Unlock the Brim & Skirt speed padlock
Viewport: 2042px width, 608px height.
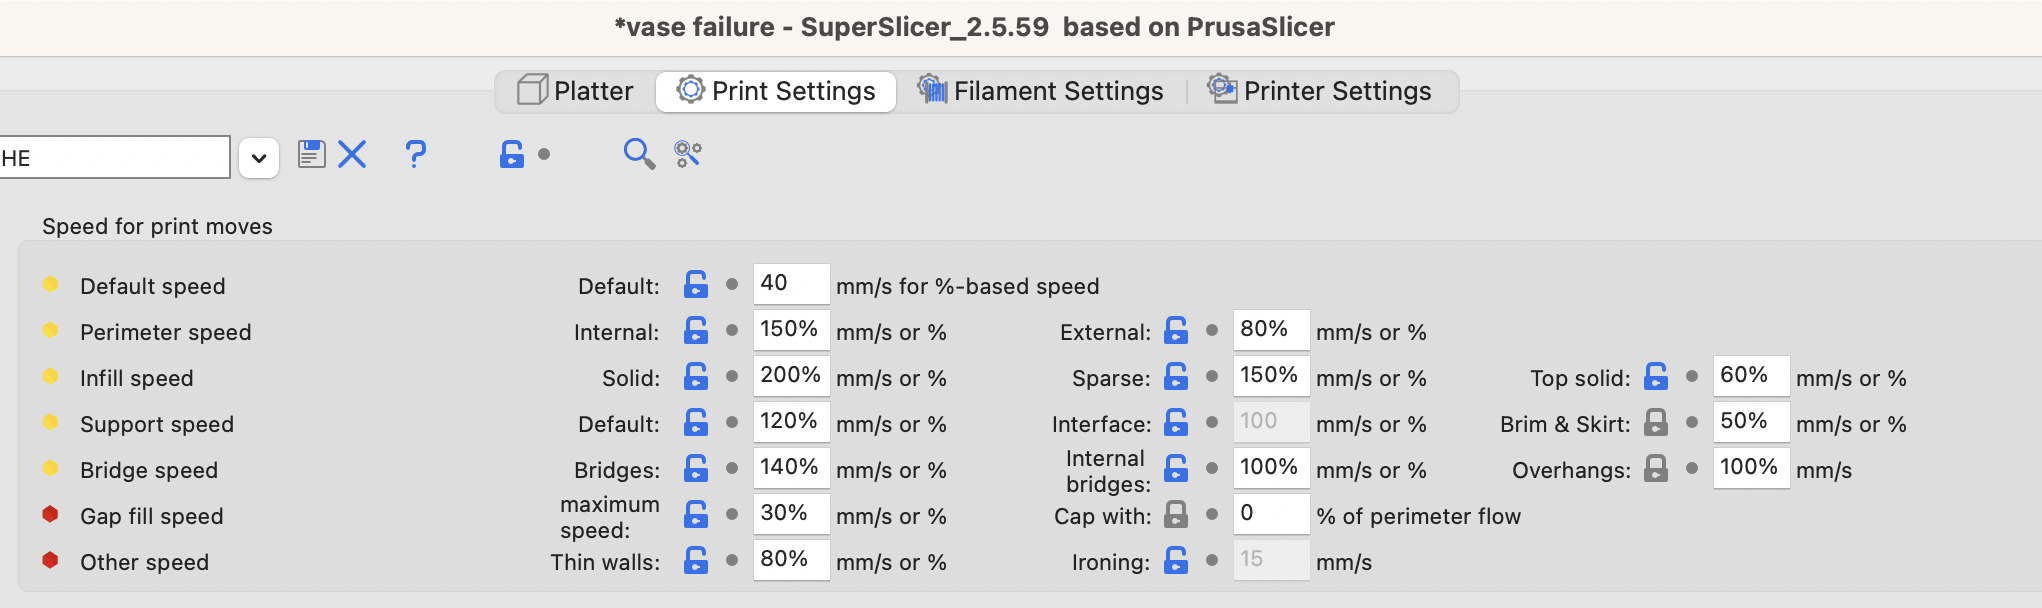pos(1658,422)
